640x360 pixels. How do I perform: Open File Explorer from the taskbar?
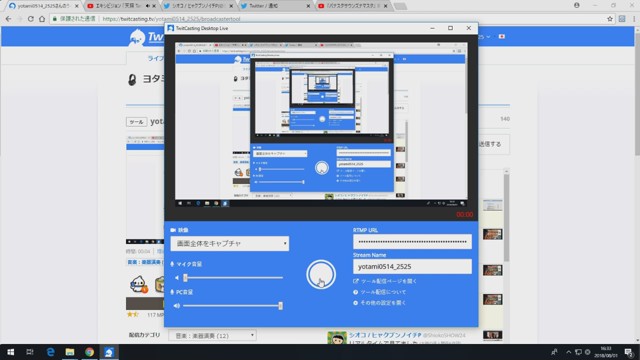click(70, 352)
